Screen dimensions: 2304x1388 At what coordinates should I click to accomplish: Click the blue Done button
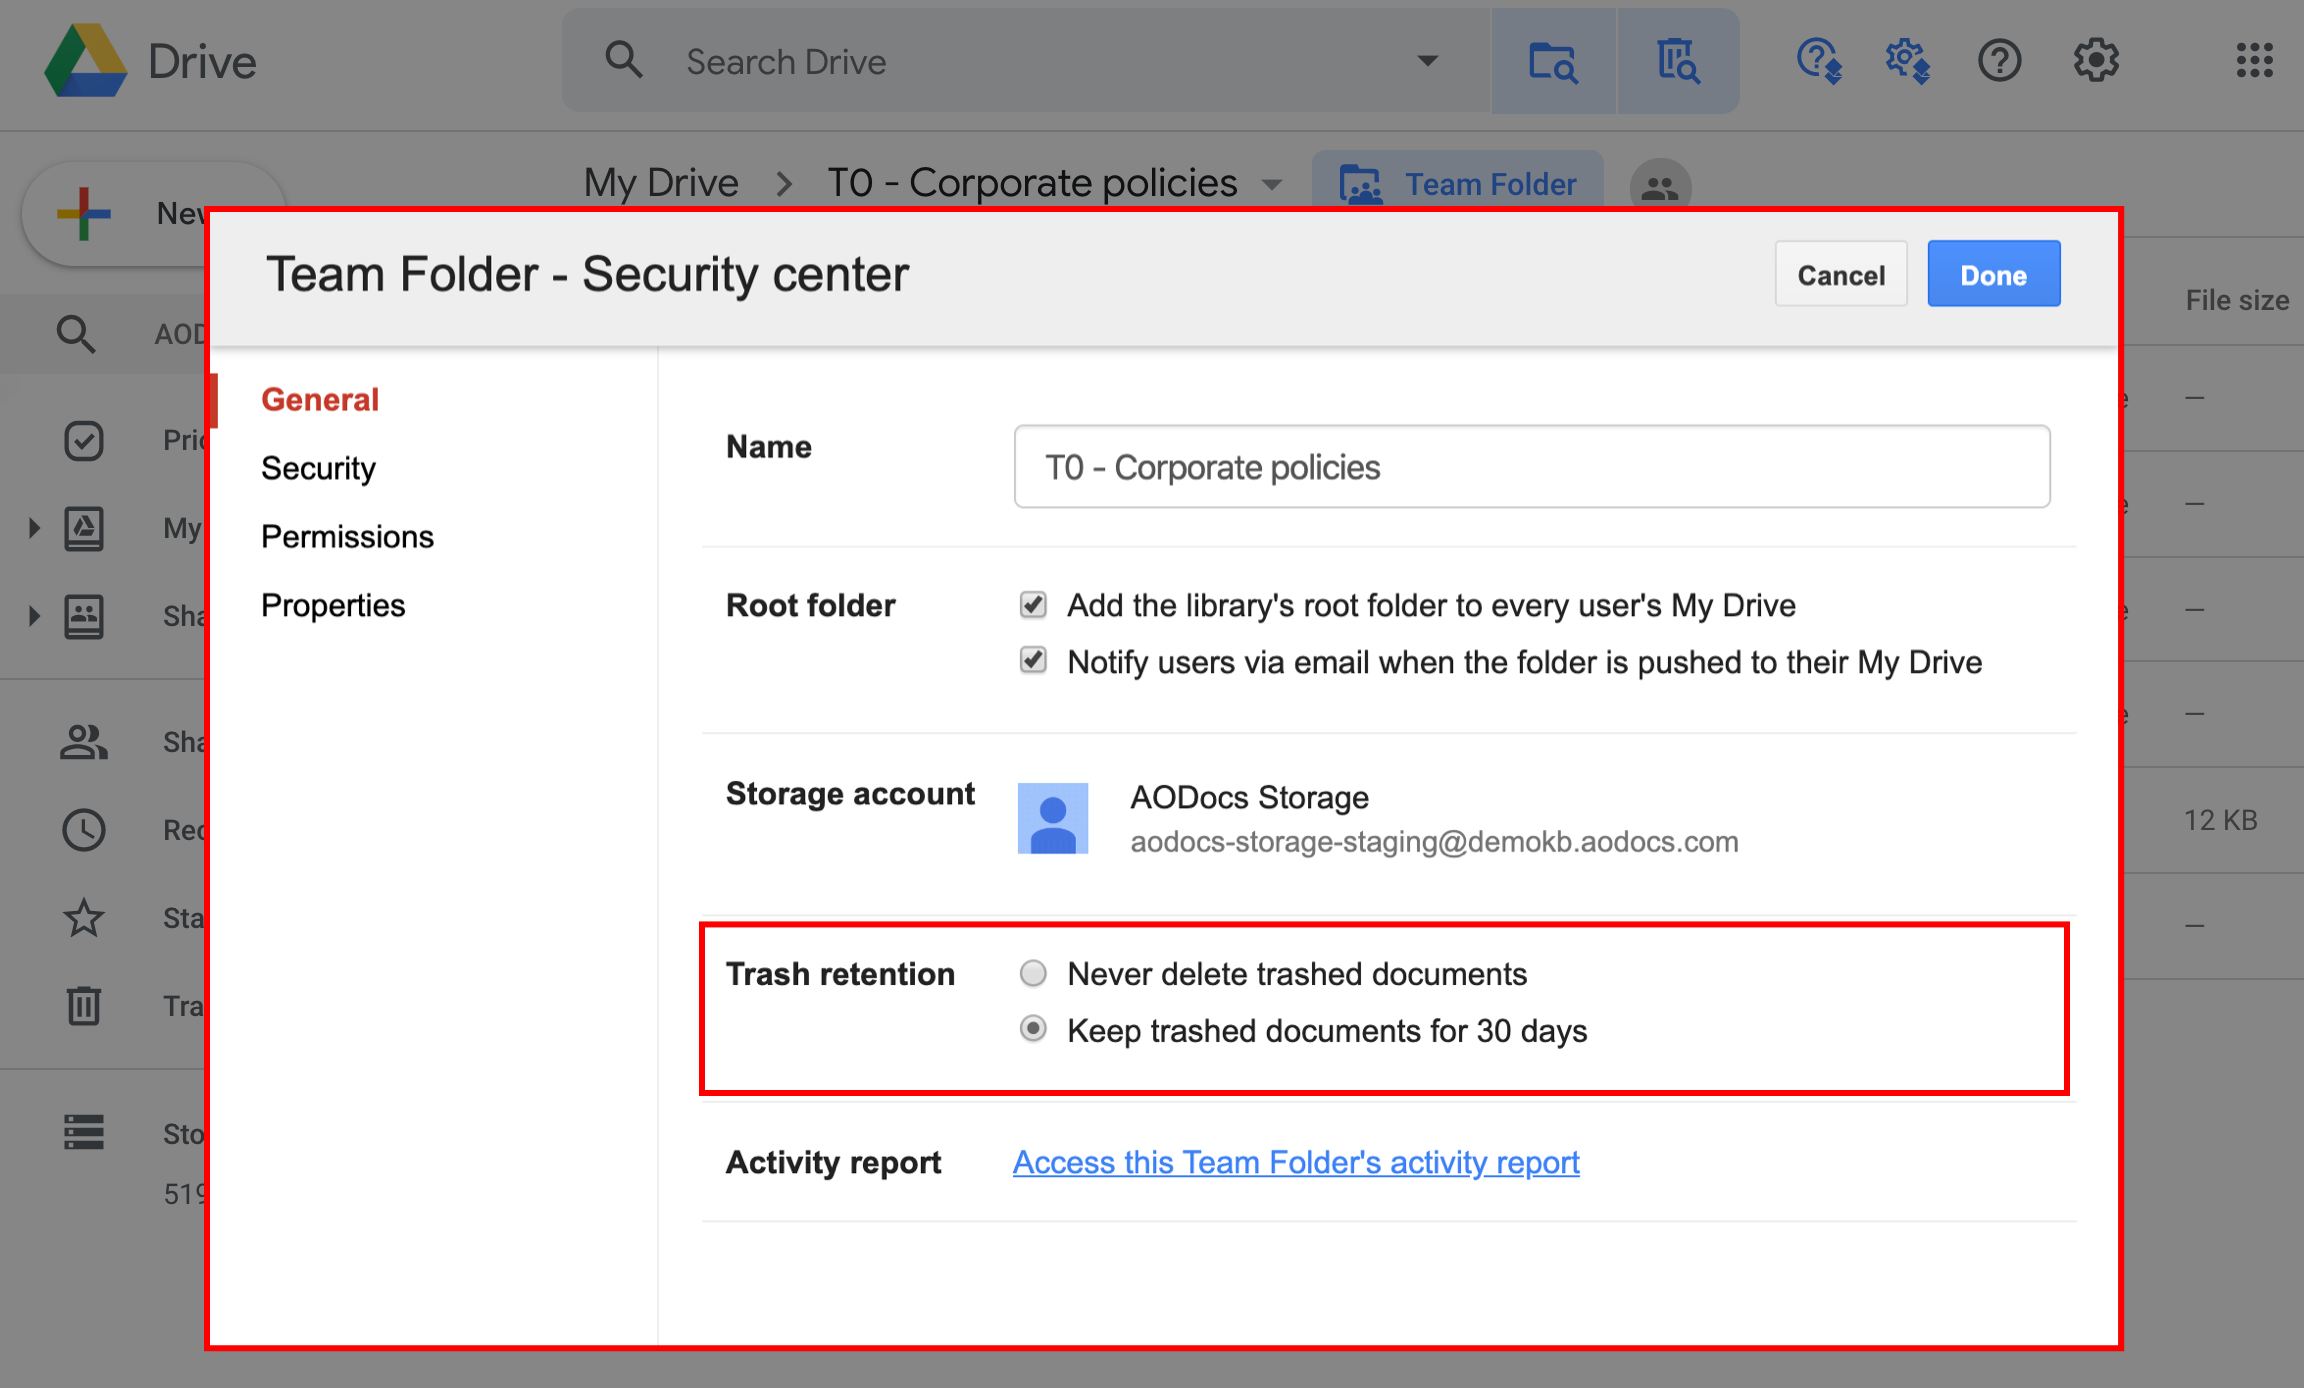click(1993, 274)
